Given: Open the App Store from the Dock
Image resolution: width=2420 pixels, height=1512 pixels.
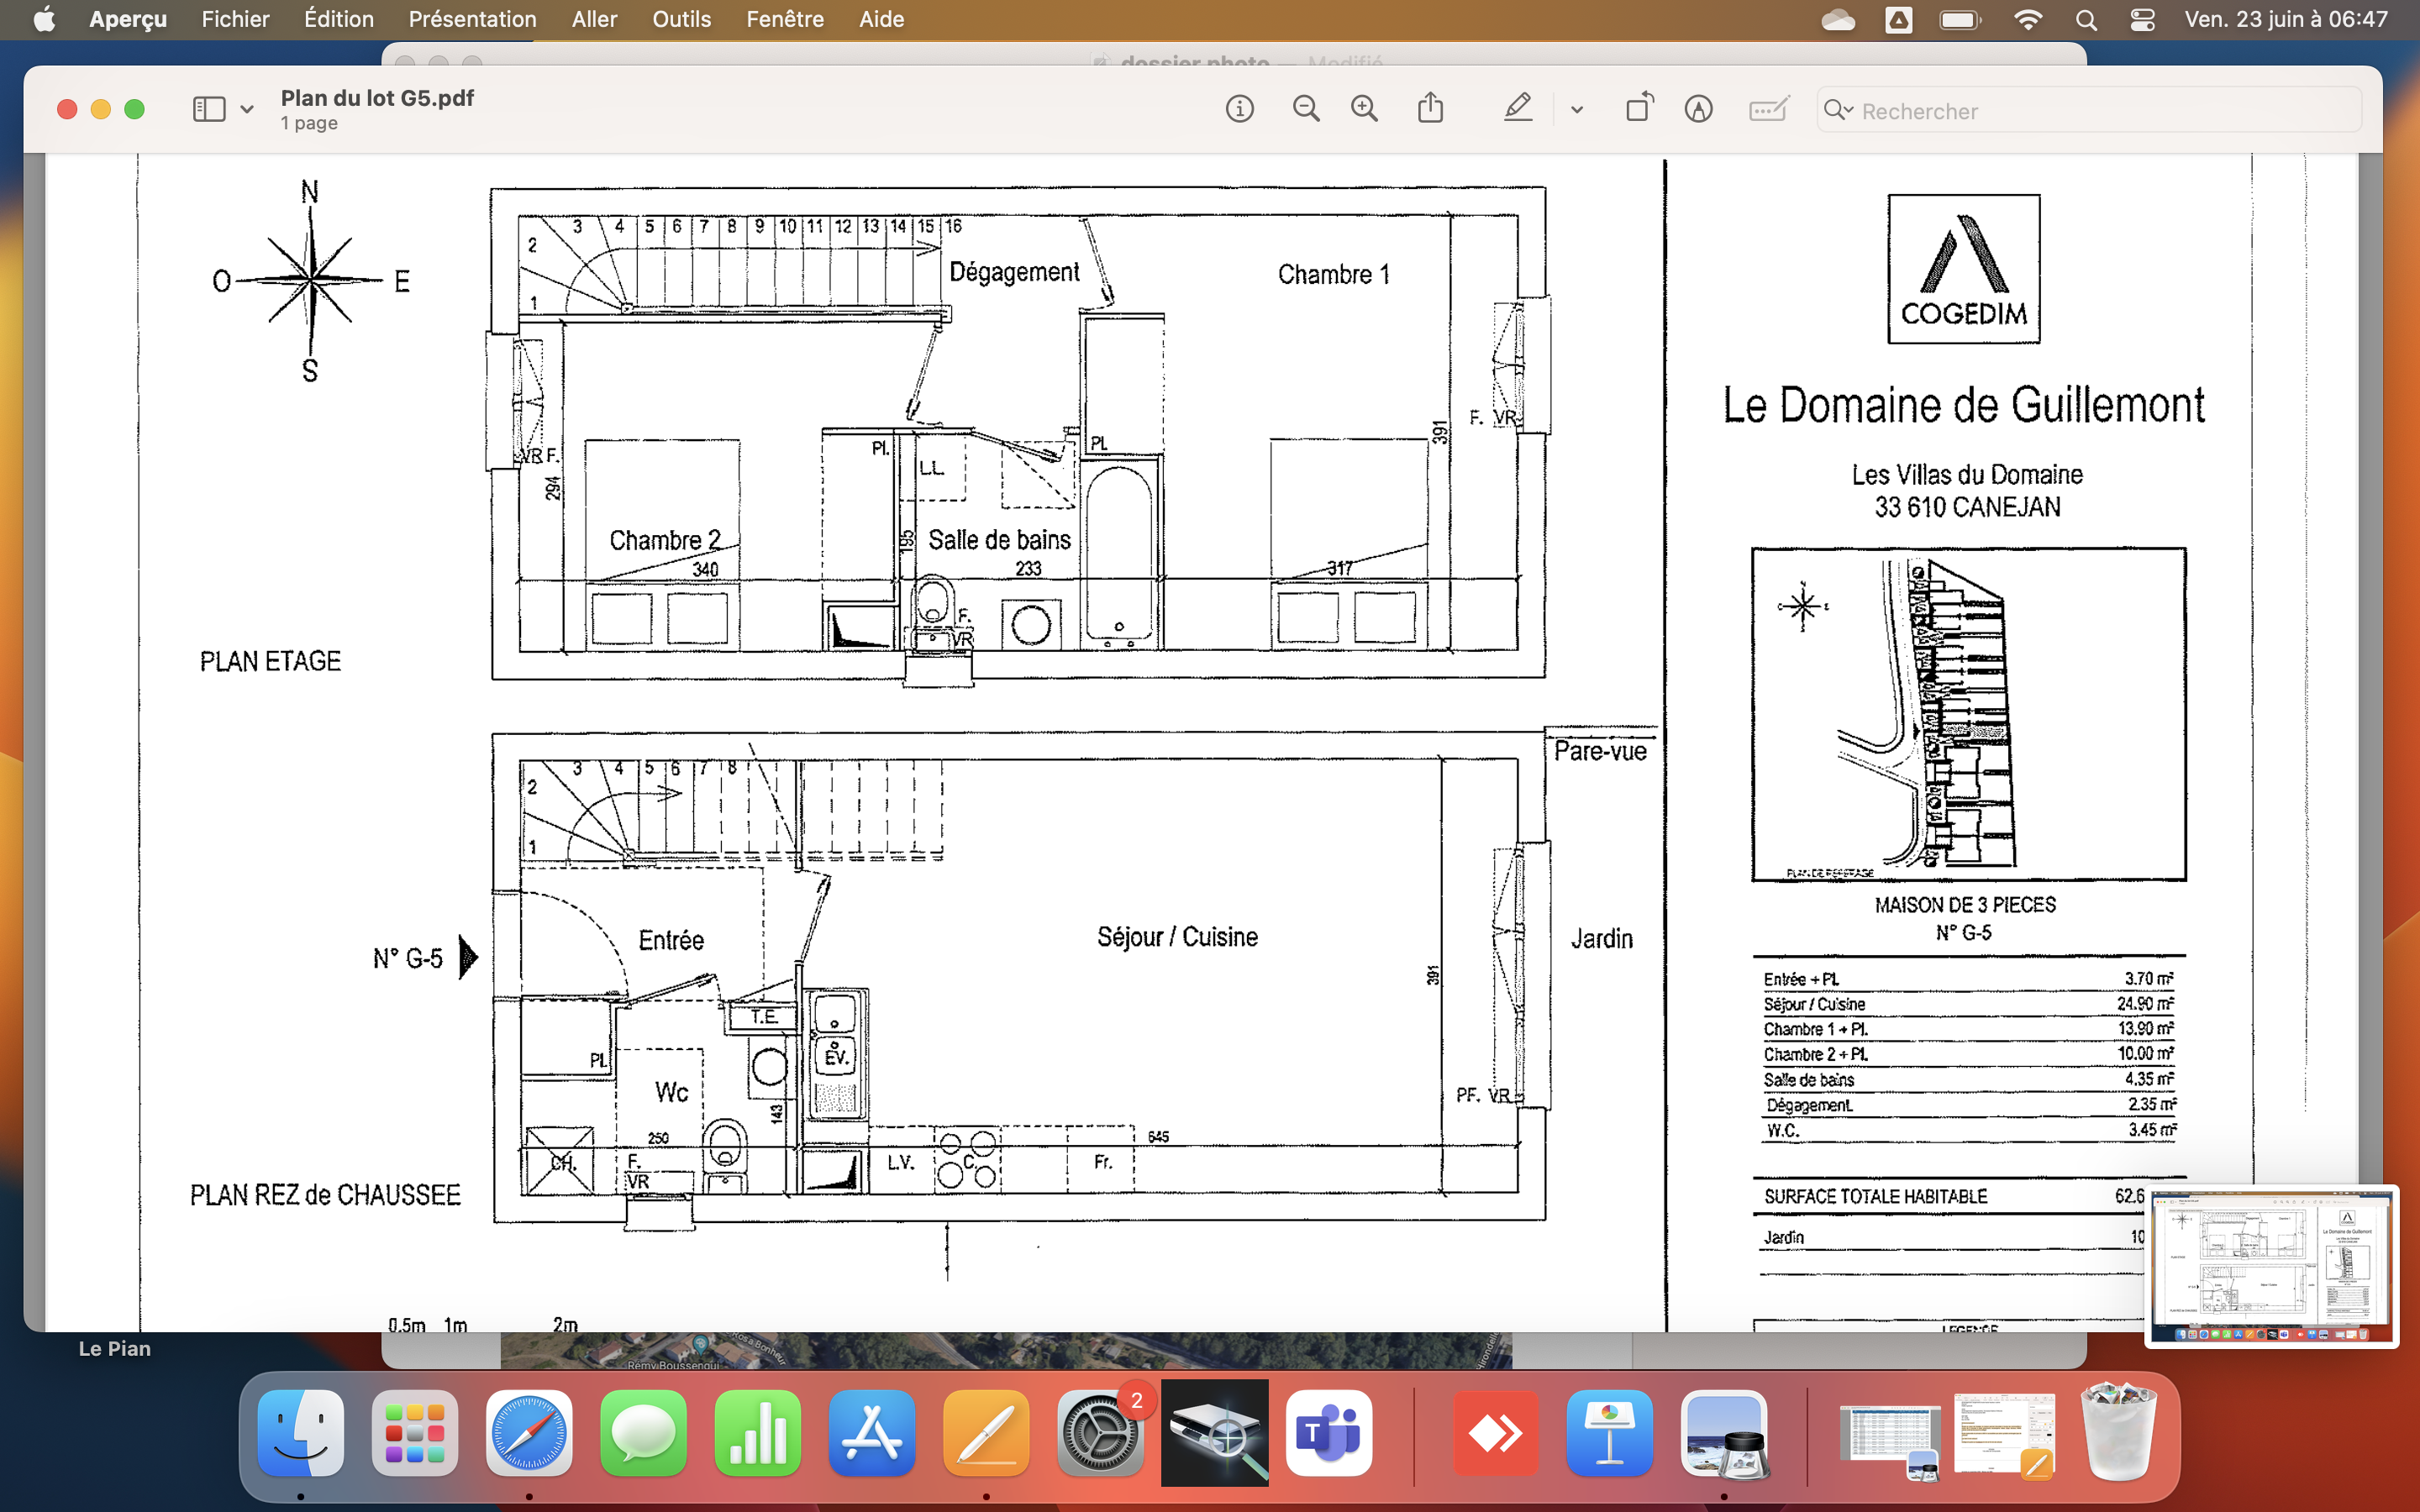Looking at the screenshot, I should 872,1433.
